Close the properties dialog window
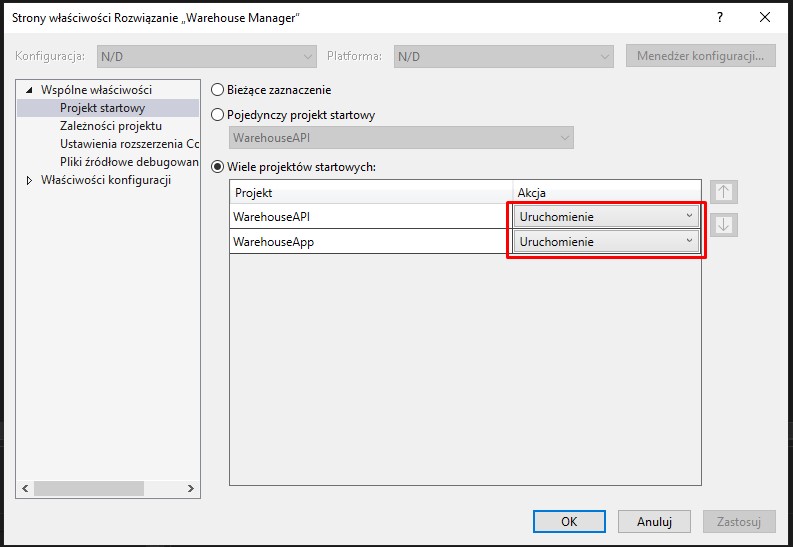The width and height of the screenshot is (793, 547). pos(765,17)
